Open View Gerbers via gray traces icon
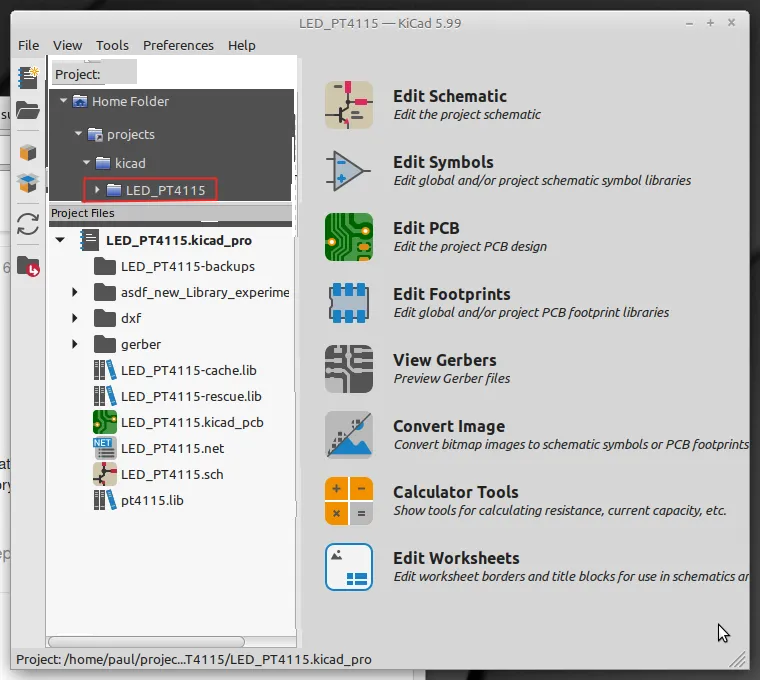760x680 pixels. 348,369
